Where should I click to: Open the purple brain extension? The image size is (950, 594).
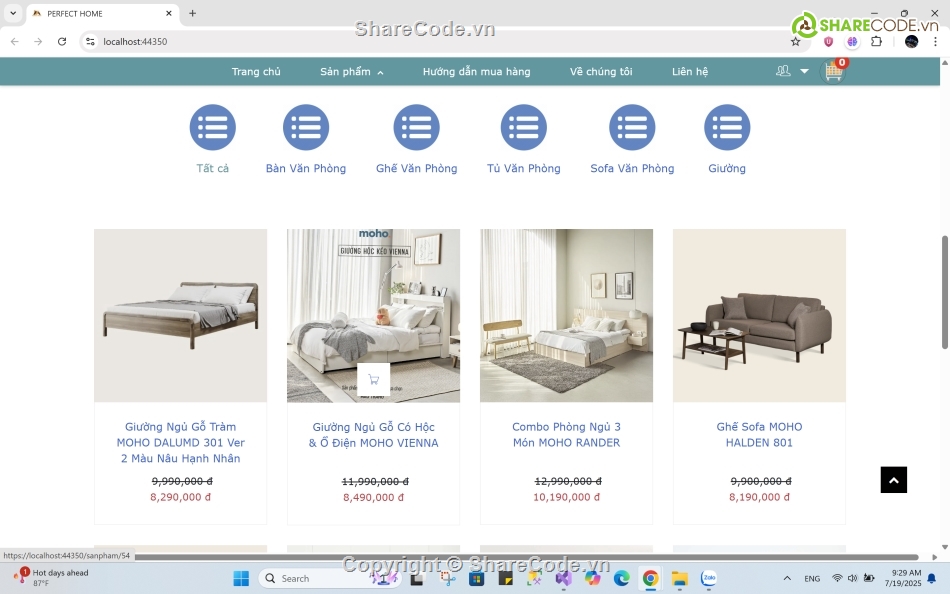coord(852,41)
